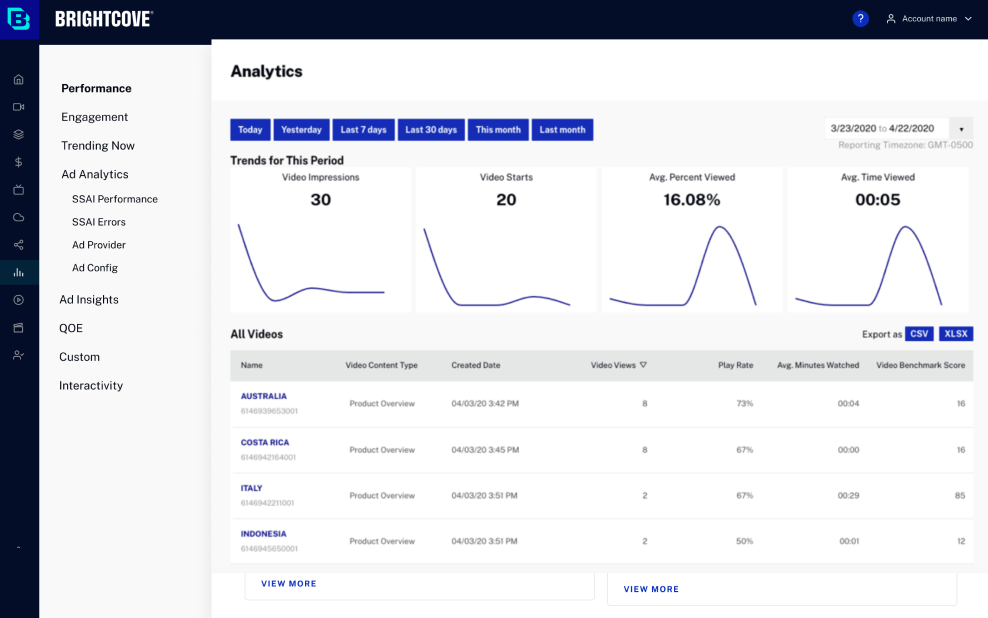Open the cloud icon in sidebar
Viewport: 988px width, 618px height.
pos(18,217)
